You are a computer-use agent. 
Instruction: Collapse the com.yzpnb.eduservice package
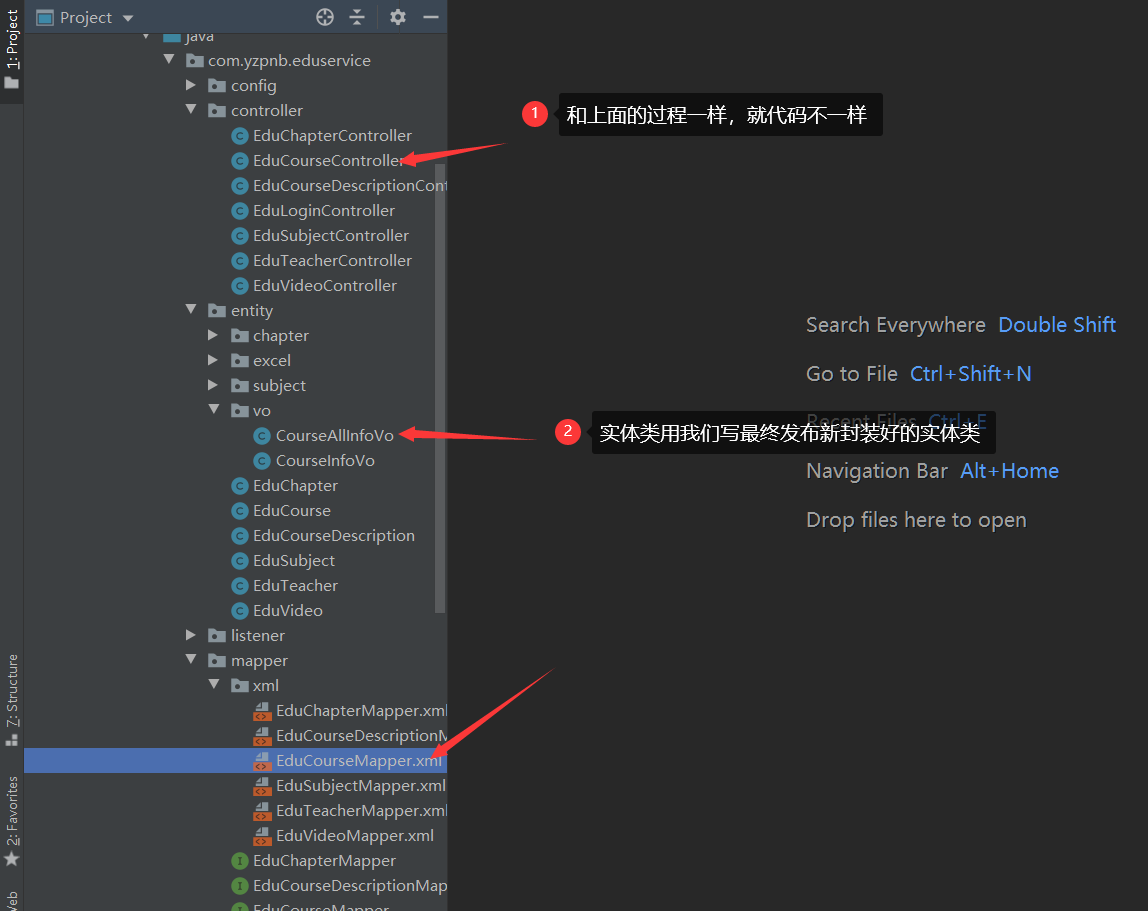(x=170, y=59)
